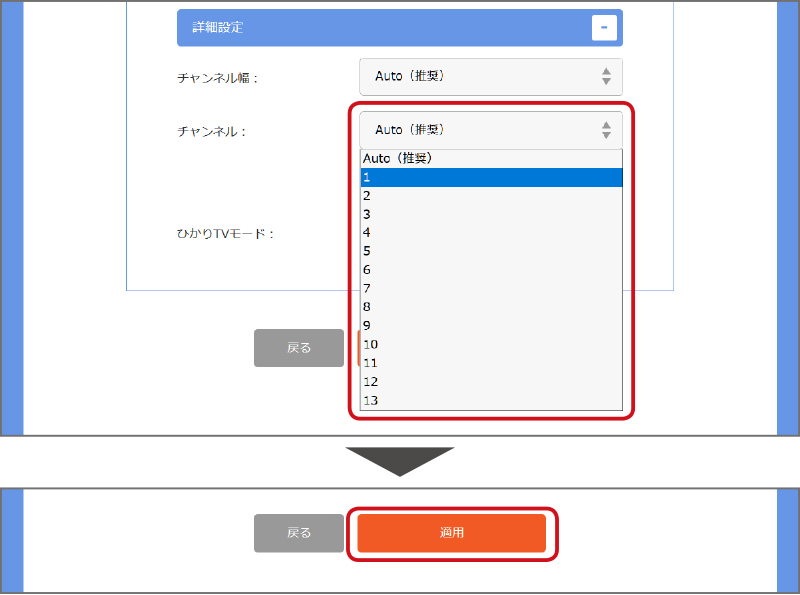
Task: Pick channel 12 in the dropdown
Action: pyautogui.click(x=491, y=382)
